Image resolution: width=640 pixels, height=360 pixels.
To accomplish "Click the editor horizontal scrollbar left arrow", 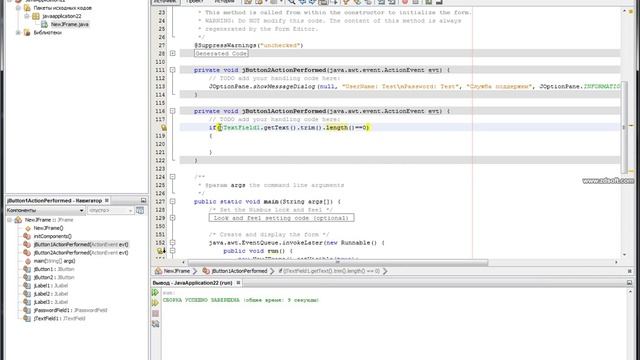I will (183, 262).
